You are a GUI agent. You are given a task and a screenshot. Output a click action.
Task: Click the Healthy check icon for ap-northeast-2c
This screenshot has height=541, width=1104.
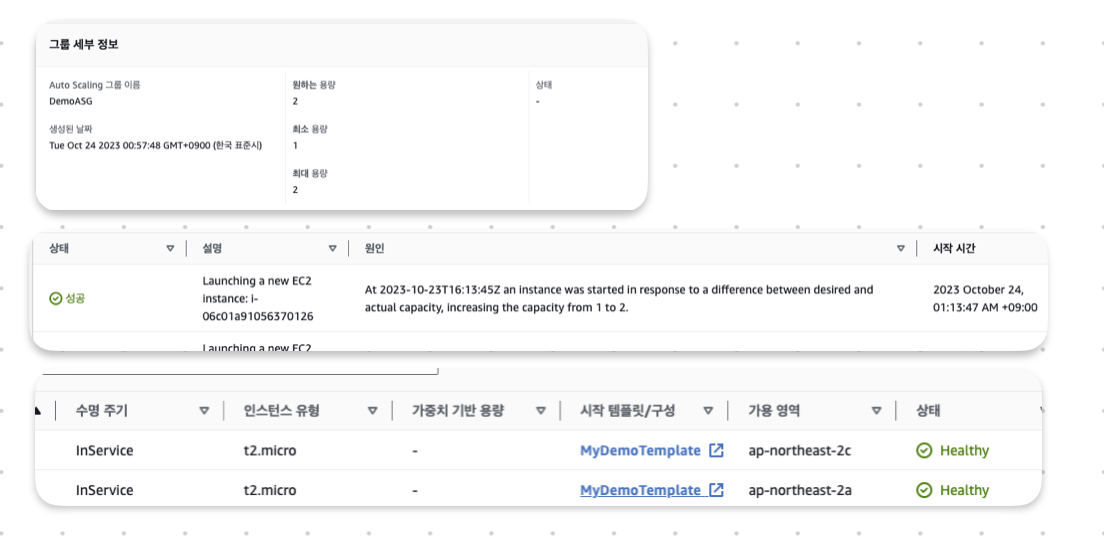pyautogui.click(x=924, y=450)
